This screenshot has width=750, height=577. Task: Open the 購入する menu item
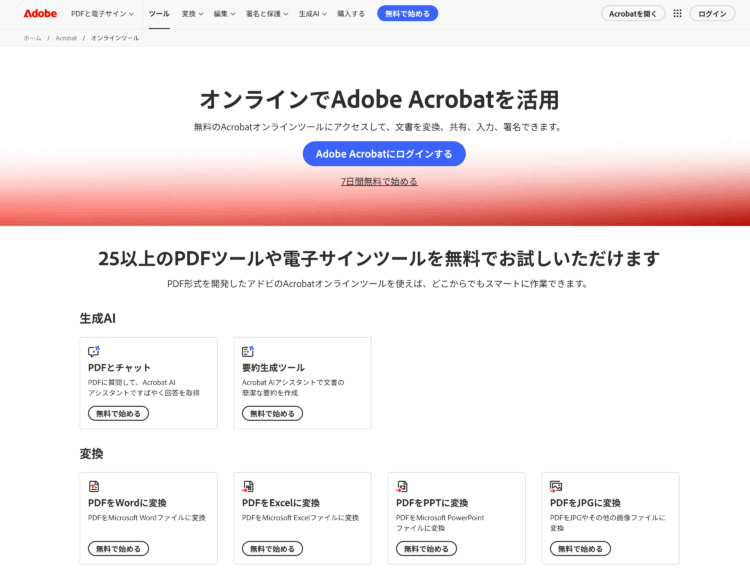(x=351, y=14)
